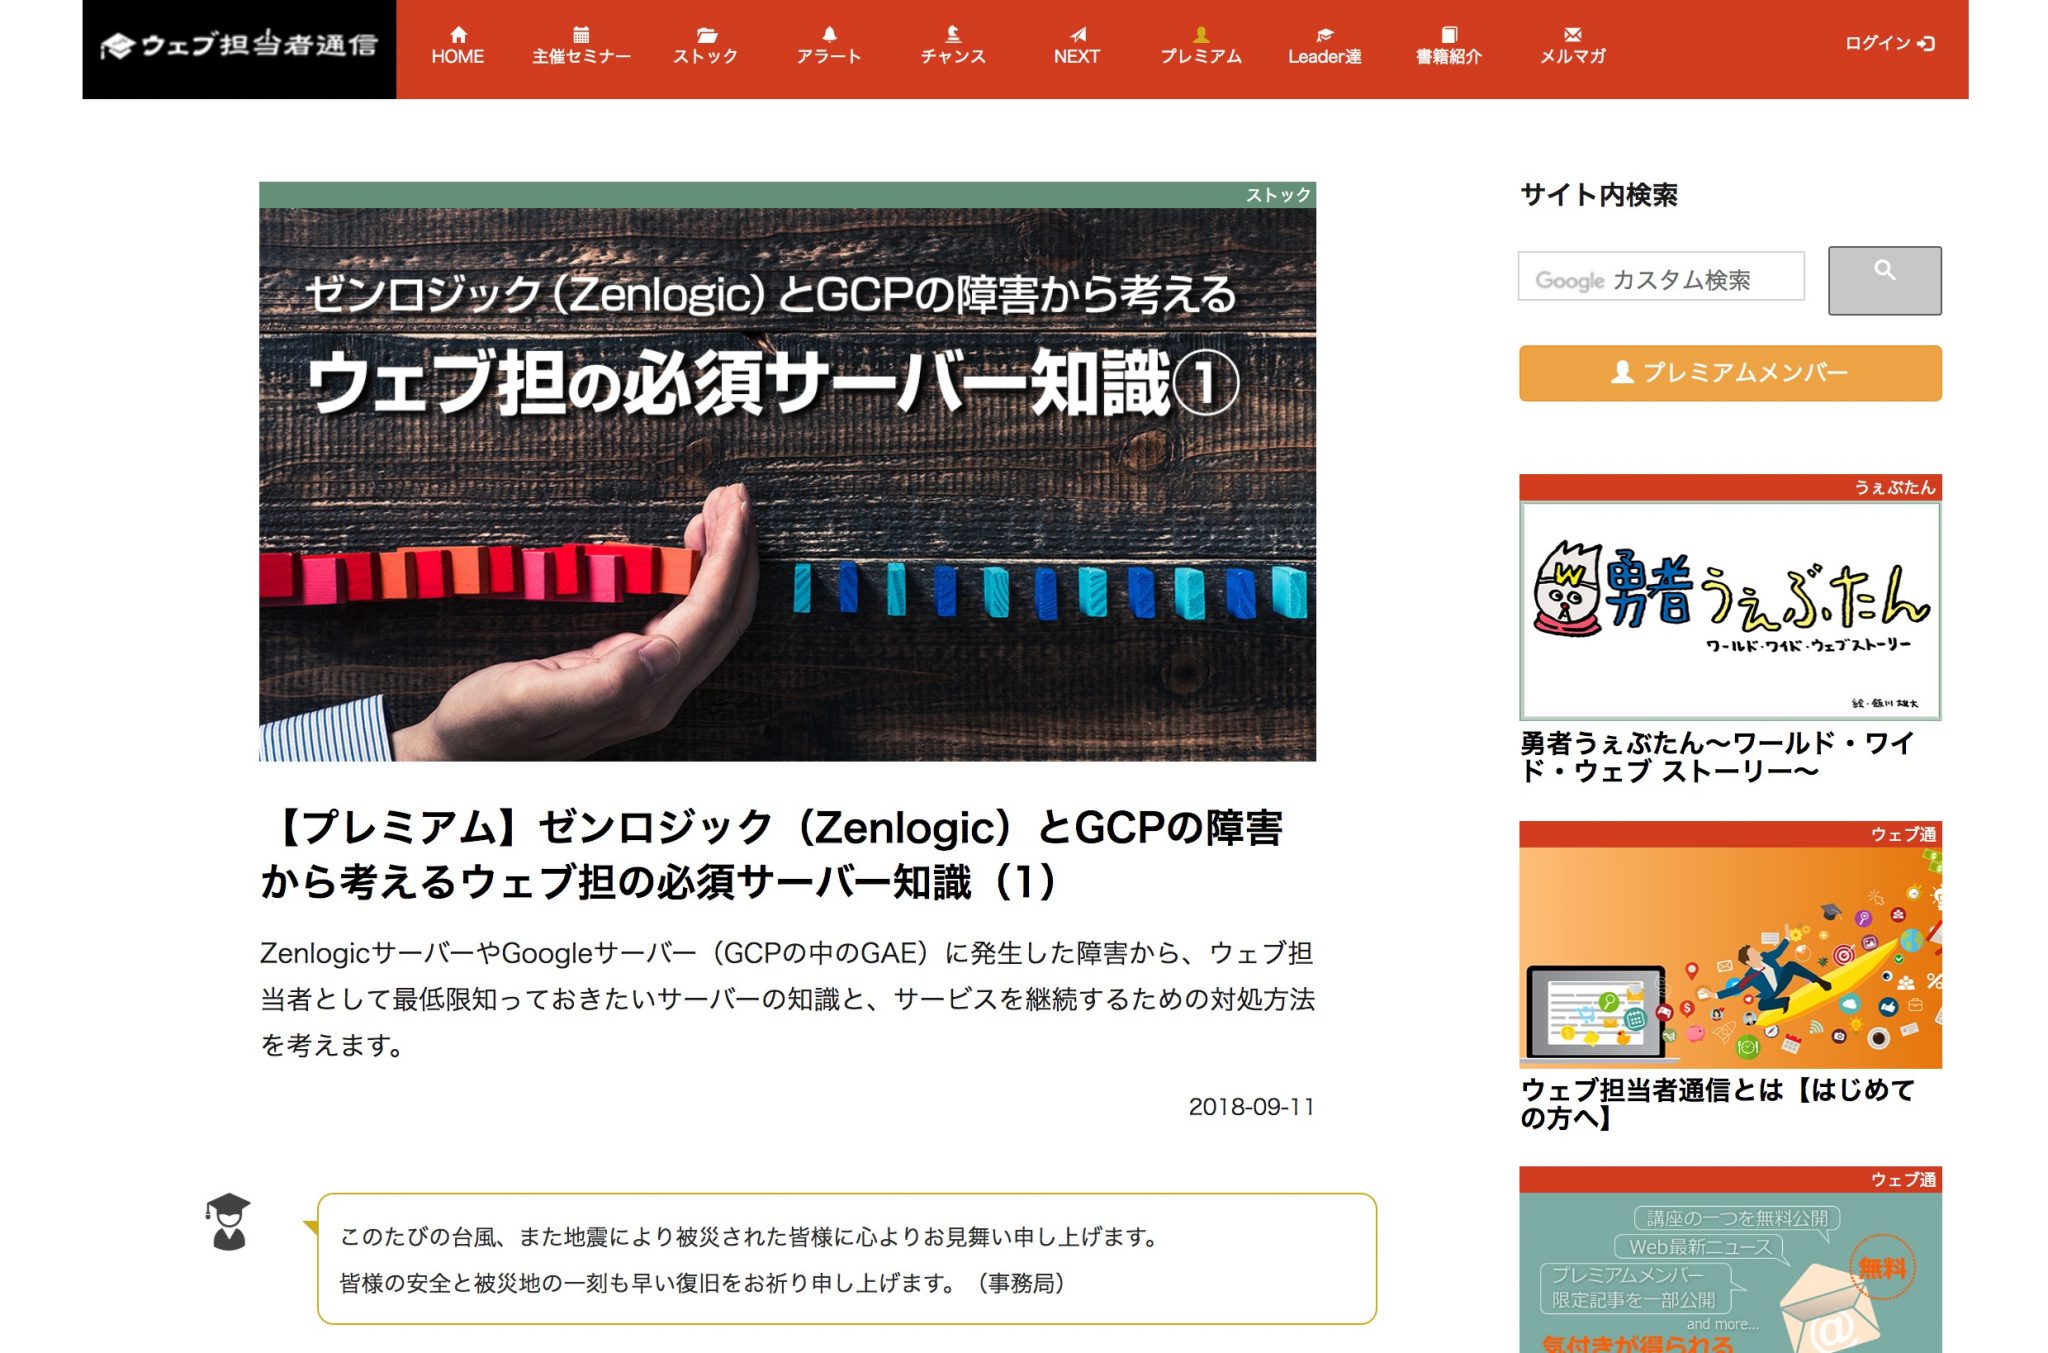
Task: Open 勇者うぇぶたん〜ワールド・ワイド title link
Action: point(1717,757)
